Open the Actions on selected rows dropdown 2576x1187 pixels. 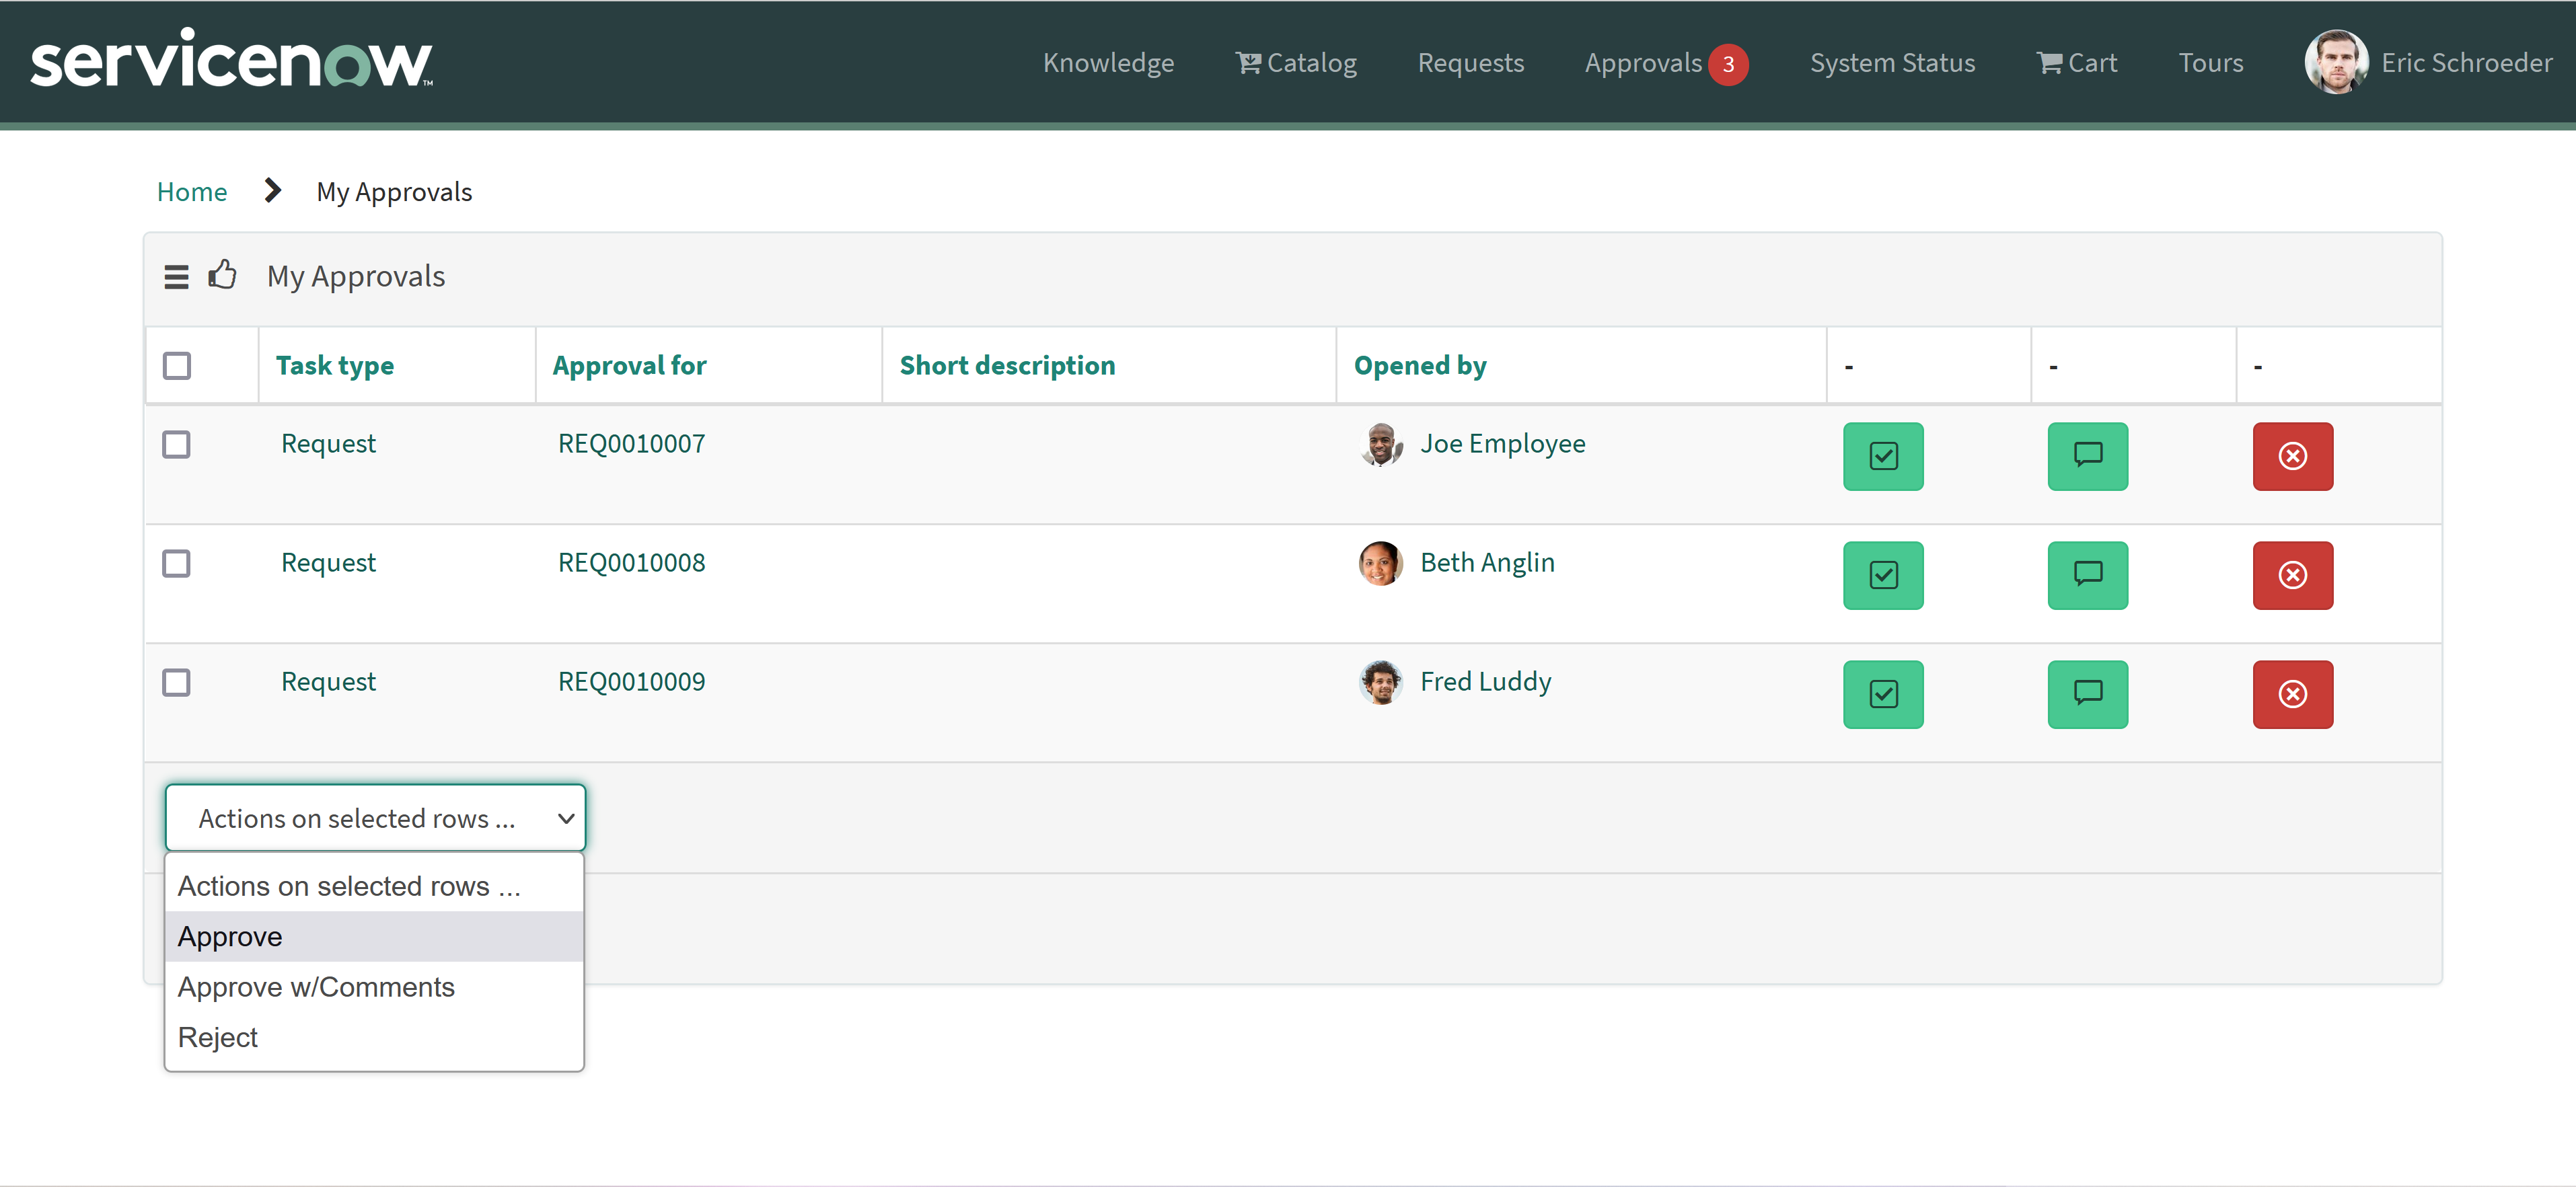[375, 817]
